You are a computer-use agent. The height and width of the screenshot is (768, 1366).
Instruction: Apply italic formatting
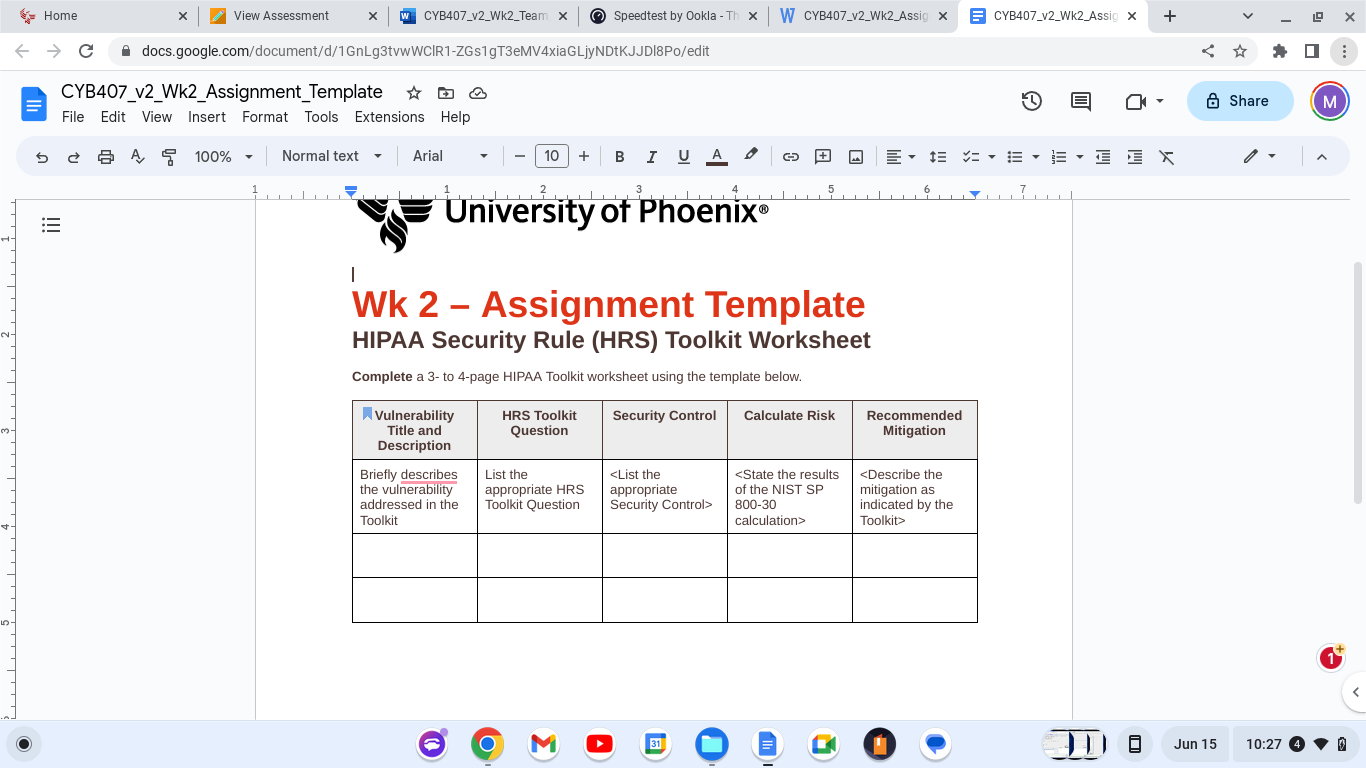click(651, 156)
